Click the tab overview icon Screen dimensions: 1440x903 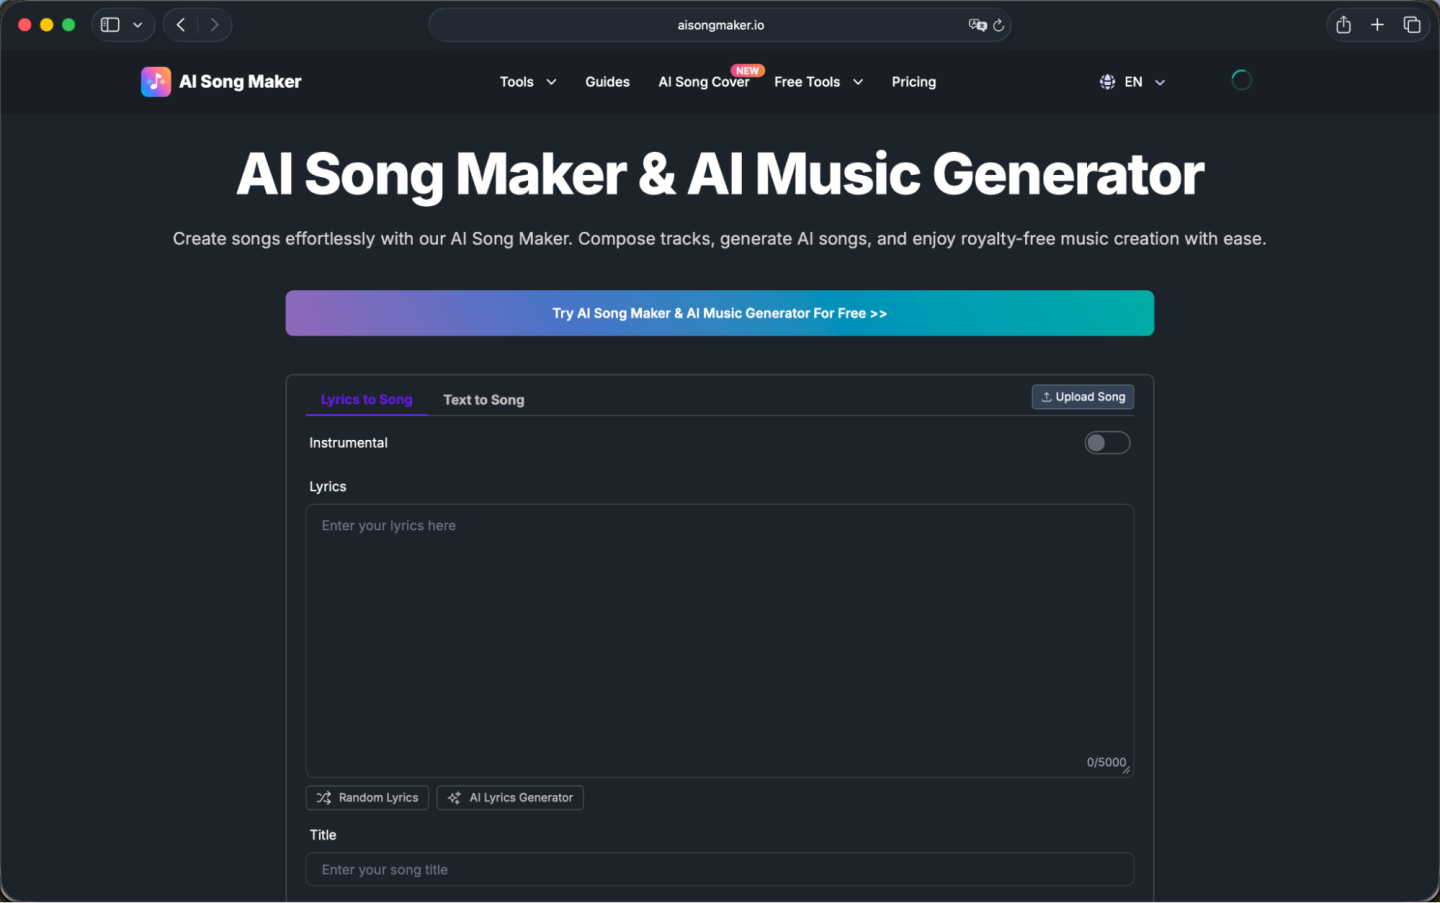1411,24
